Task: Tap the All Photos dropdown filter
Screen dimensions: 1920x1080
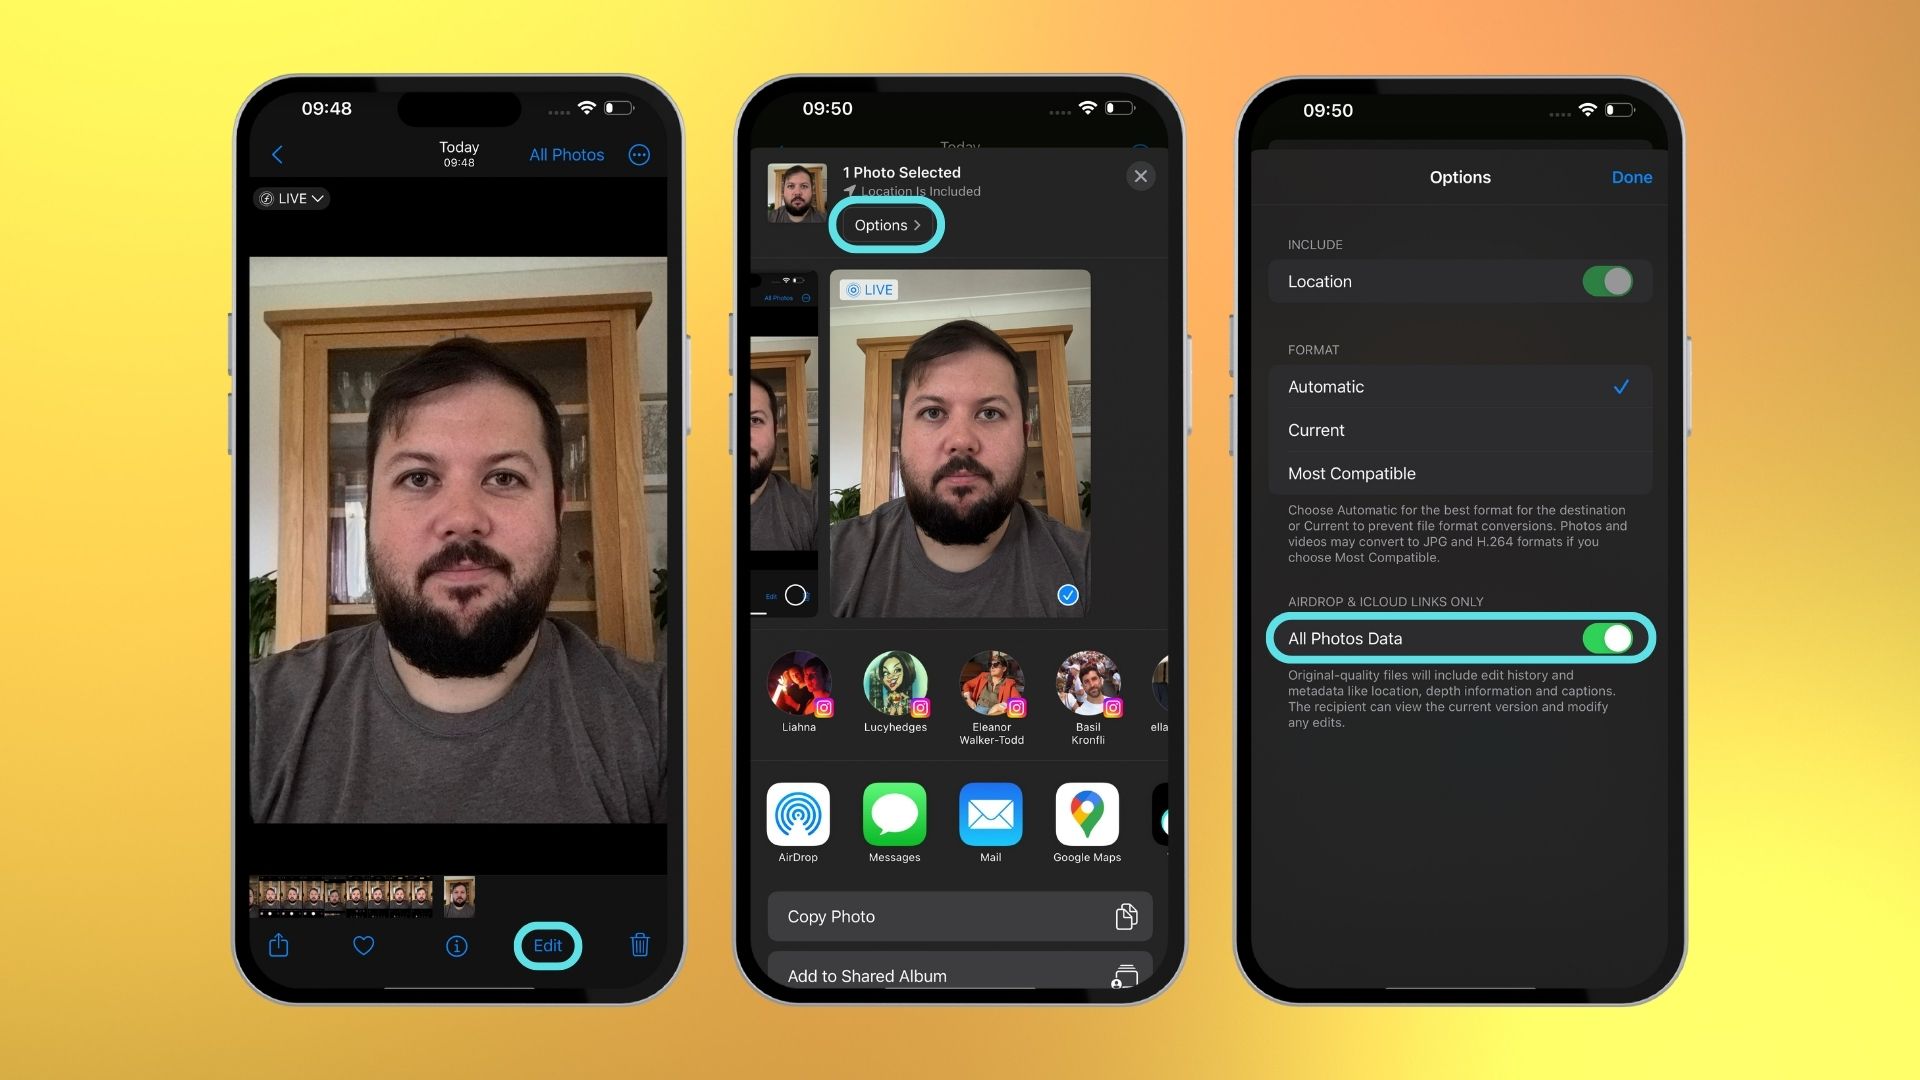Action: (566, 154)
